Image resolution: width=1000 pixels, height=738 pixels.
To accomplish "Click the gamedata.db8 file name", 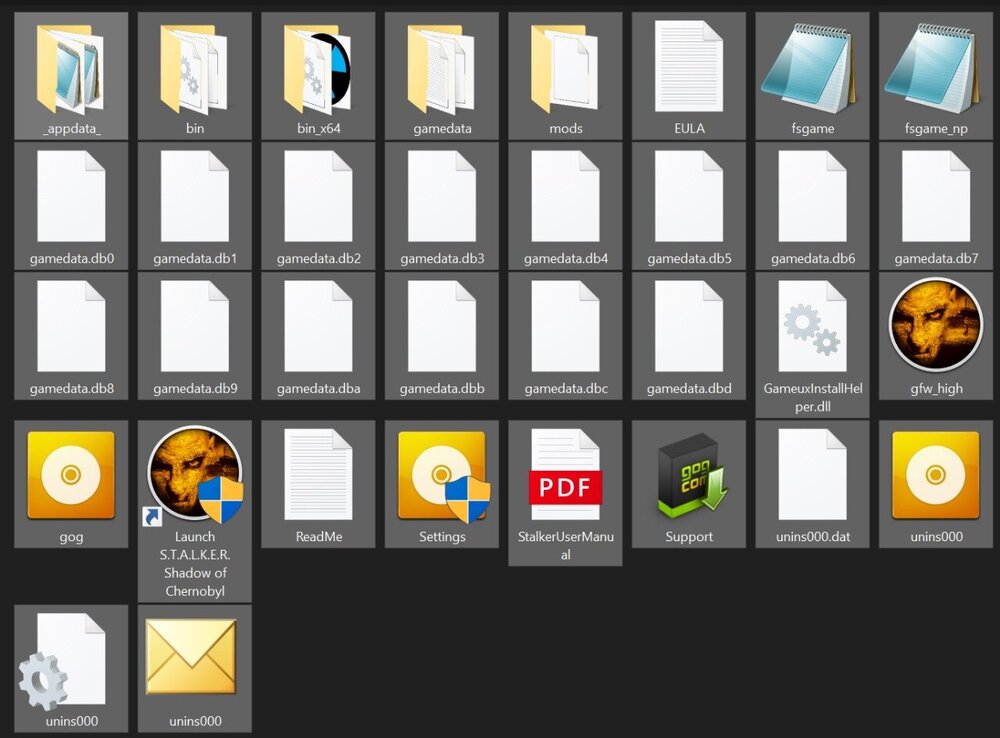I will [x=71, y=389].
